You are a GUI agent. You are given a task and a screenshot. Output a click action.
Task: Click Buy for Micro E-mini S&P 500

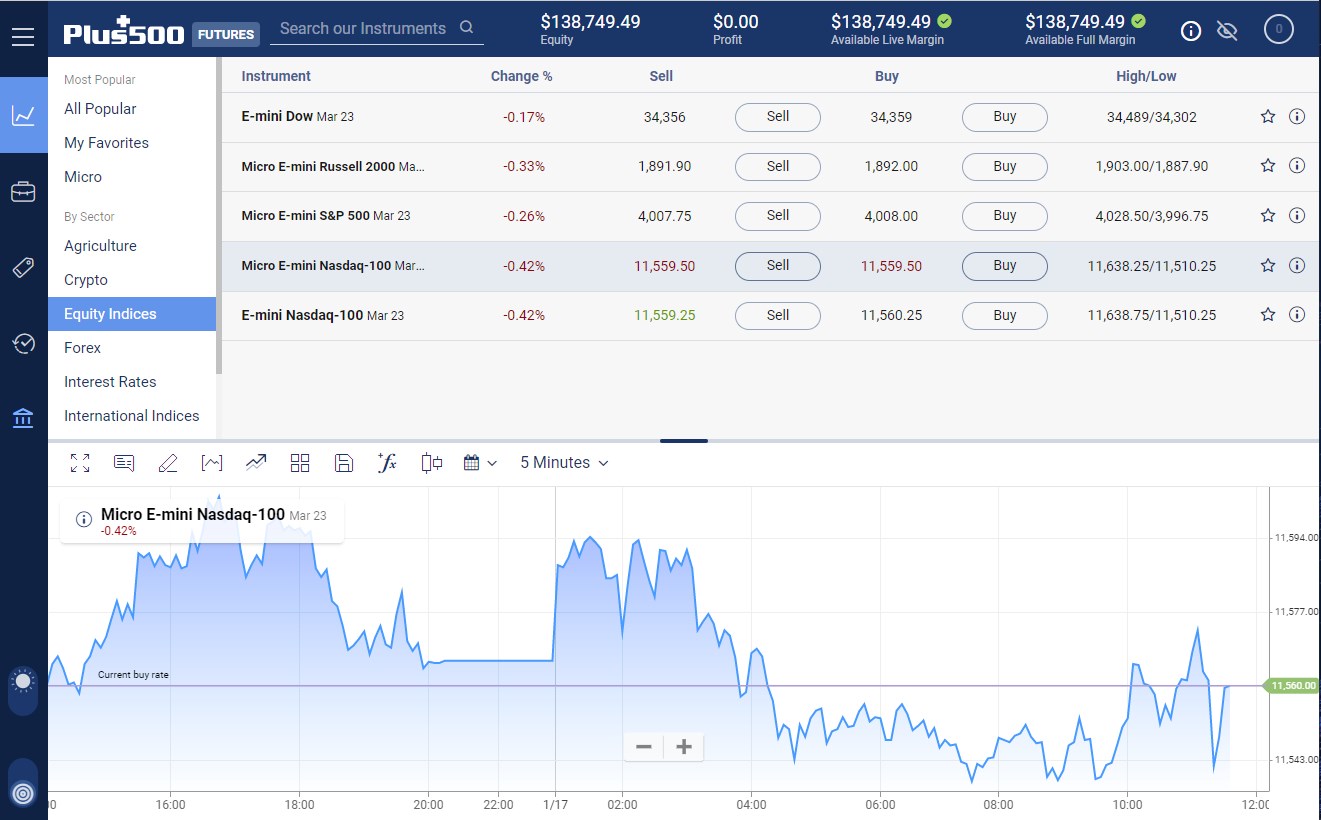click(1004, 216)
